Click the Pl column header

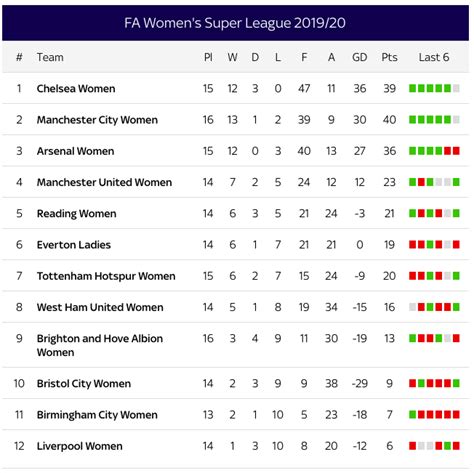(208, 57)
